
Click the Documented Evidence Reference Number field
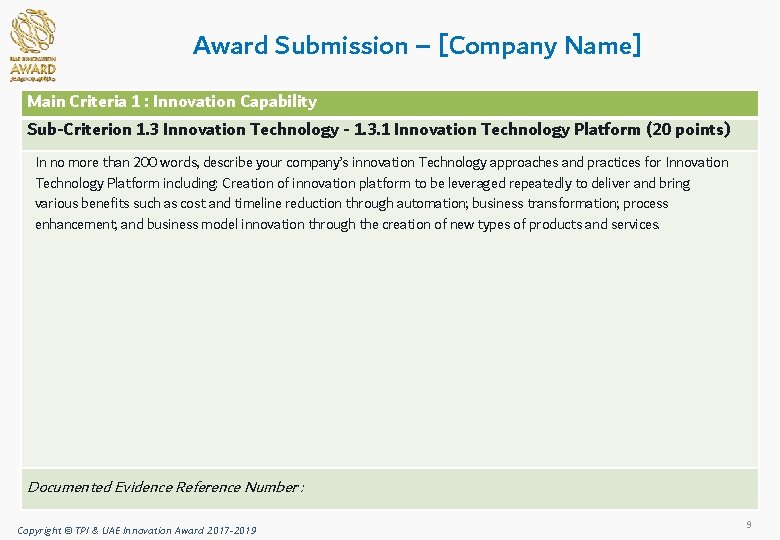tap(165, 487)
